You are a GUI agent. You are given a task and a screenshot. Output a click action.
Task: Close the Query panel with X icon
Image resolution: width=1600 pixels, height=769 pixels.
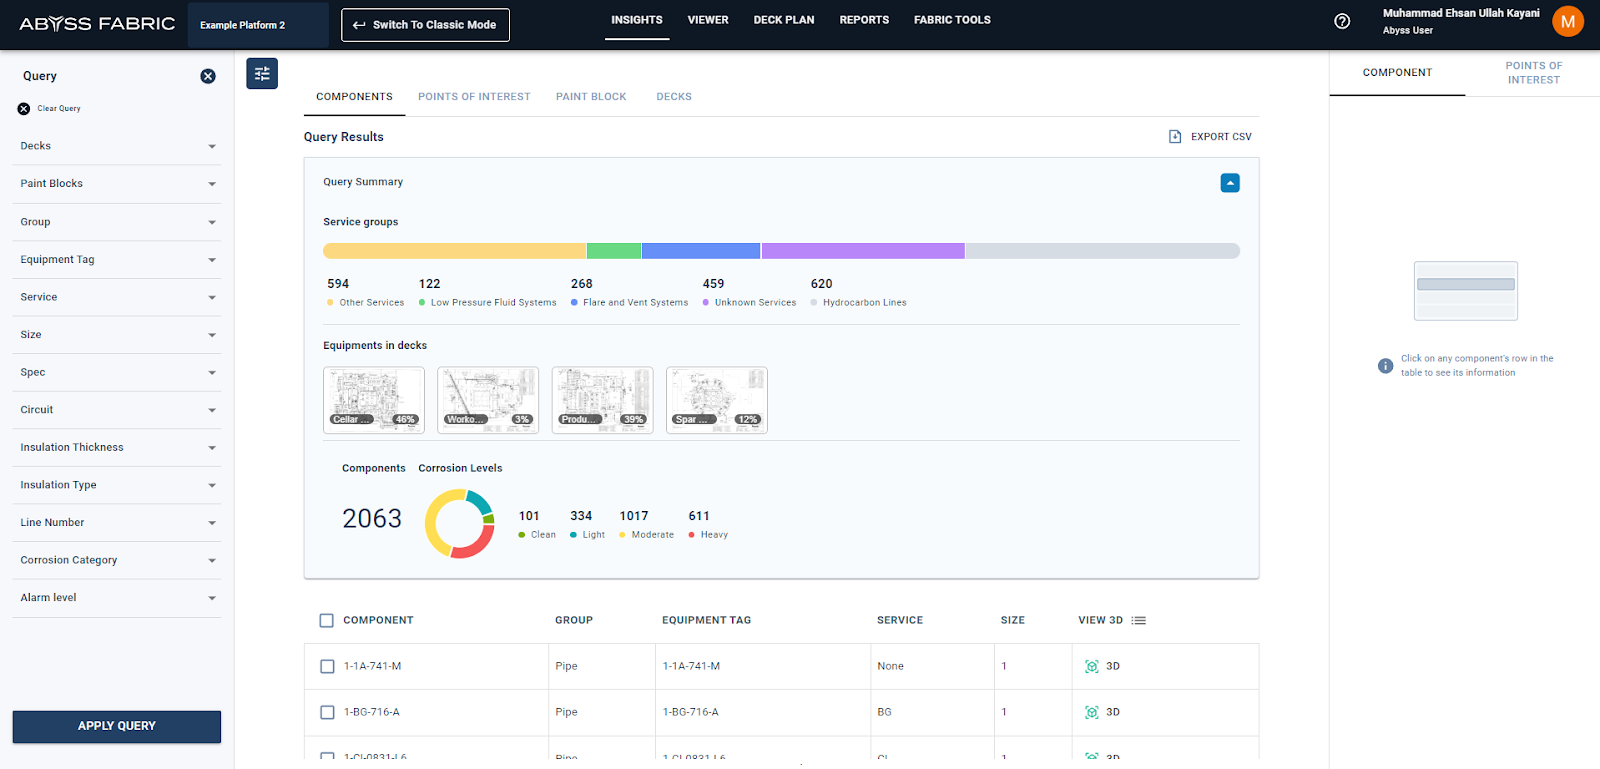tap(208, 76)
